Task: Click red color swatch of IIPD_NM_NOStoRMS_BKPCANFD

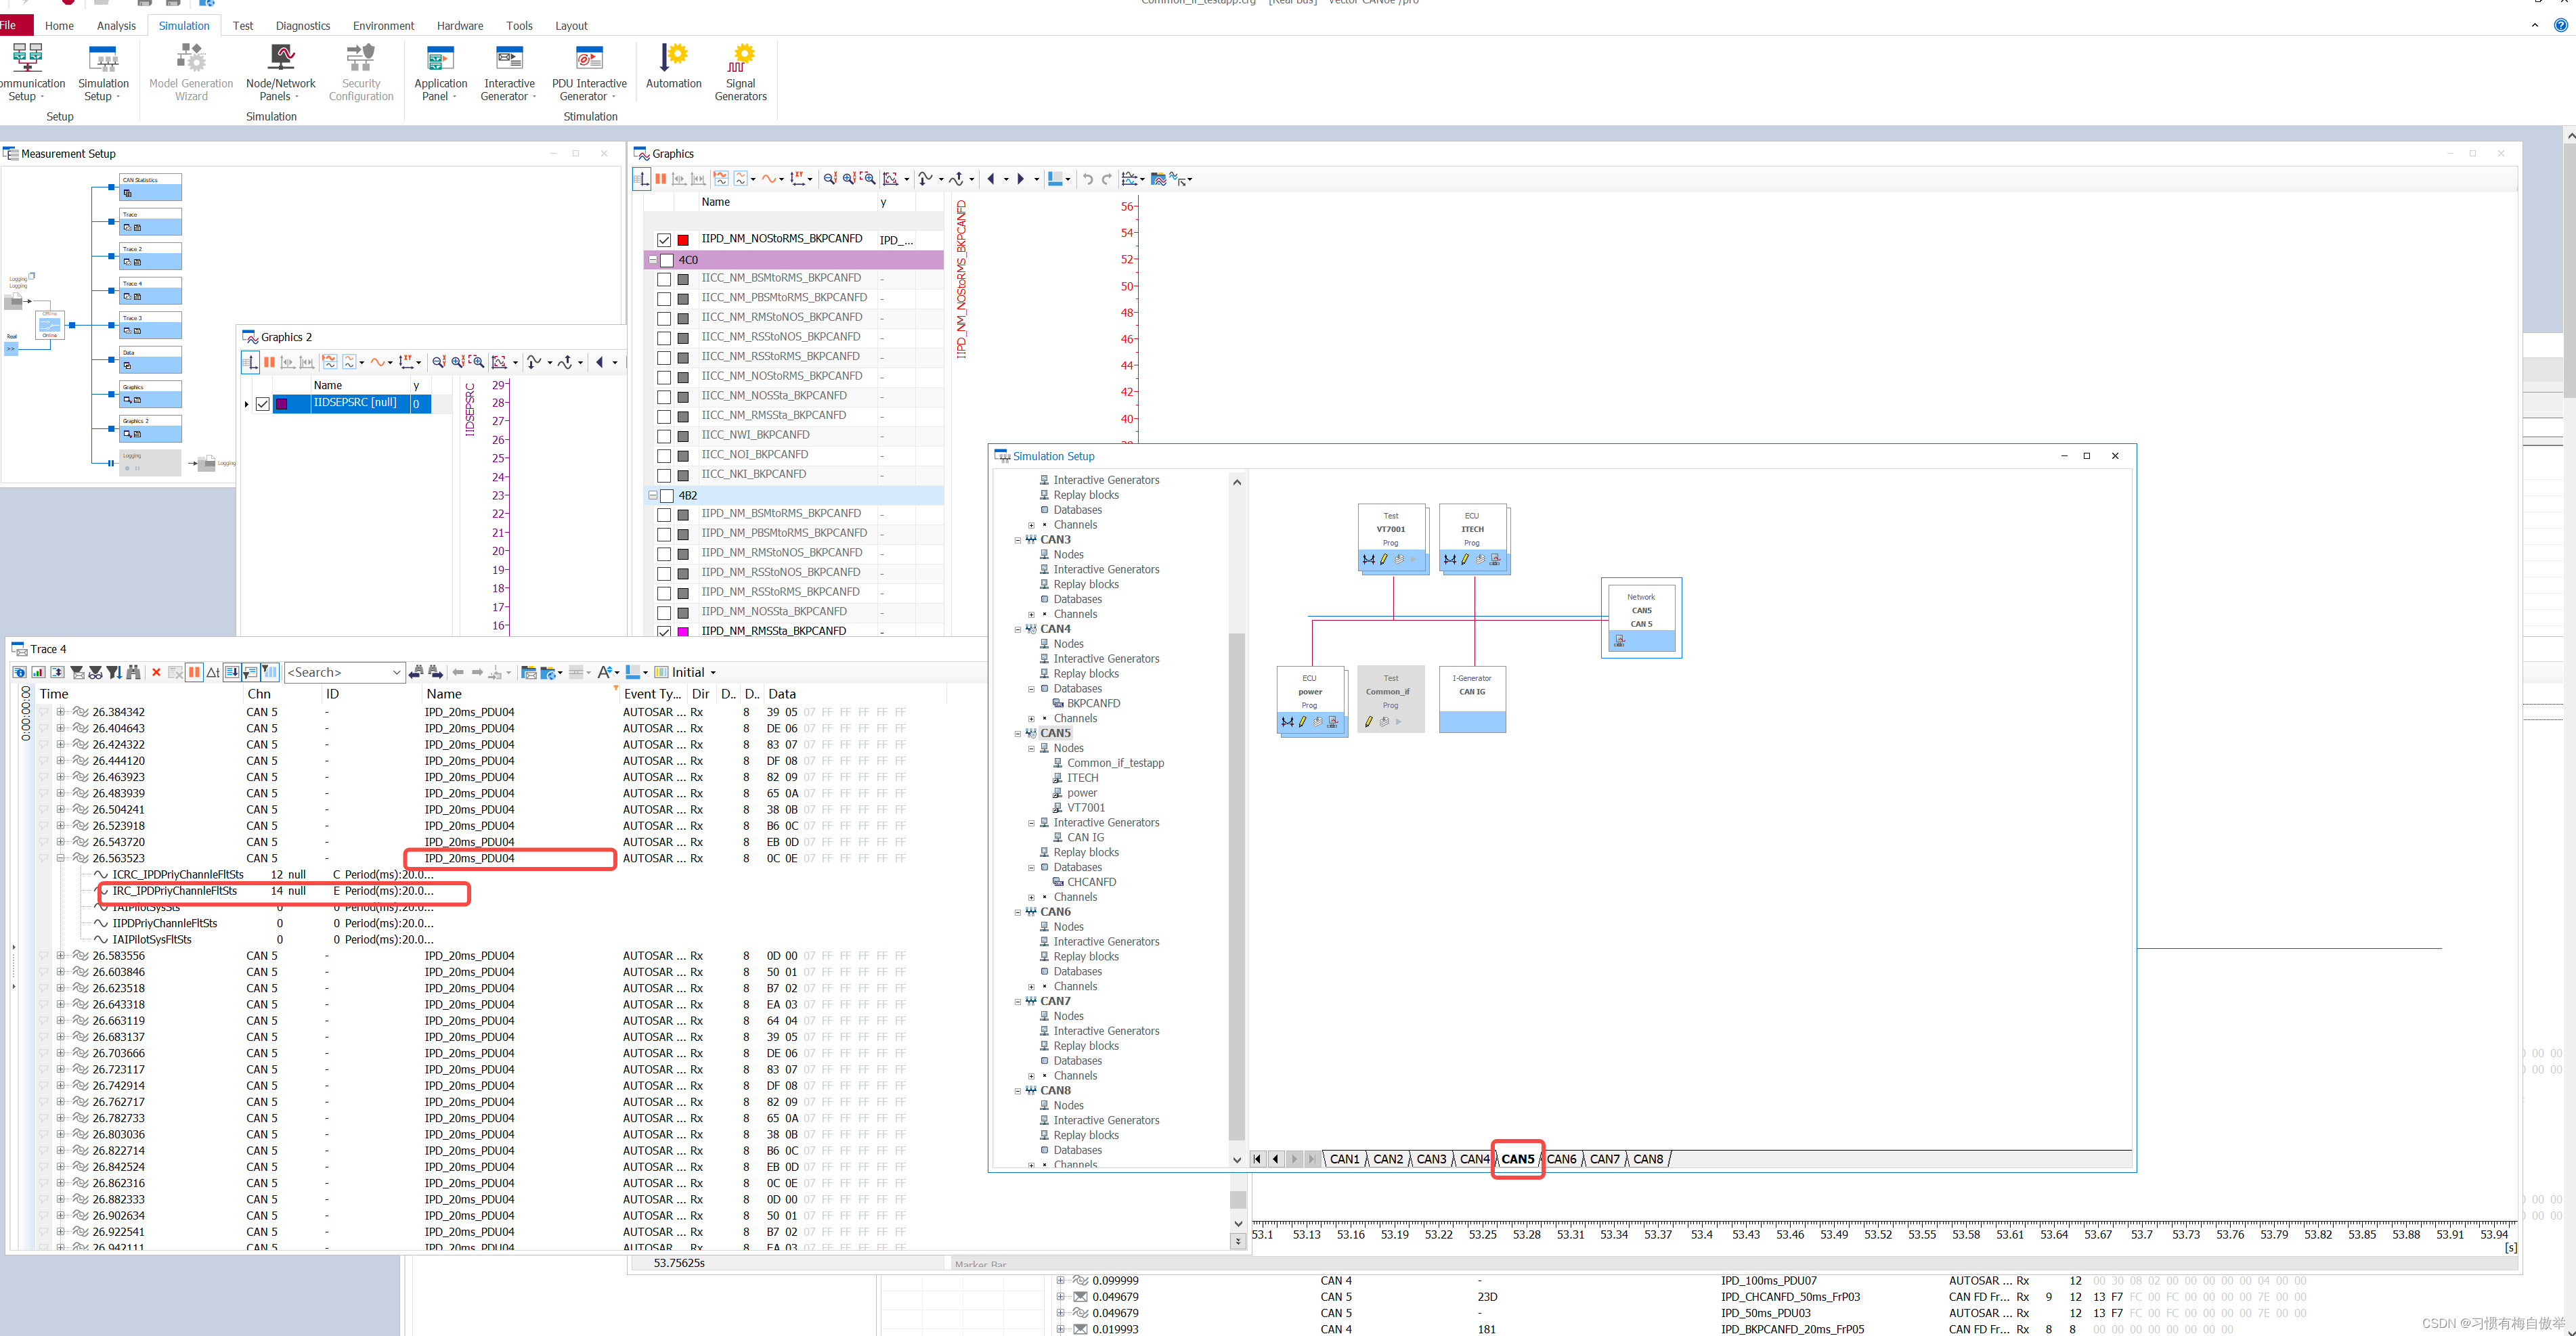Action: tap(683, 240)
